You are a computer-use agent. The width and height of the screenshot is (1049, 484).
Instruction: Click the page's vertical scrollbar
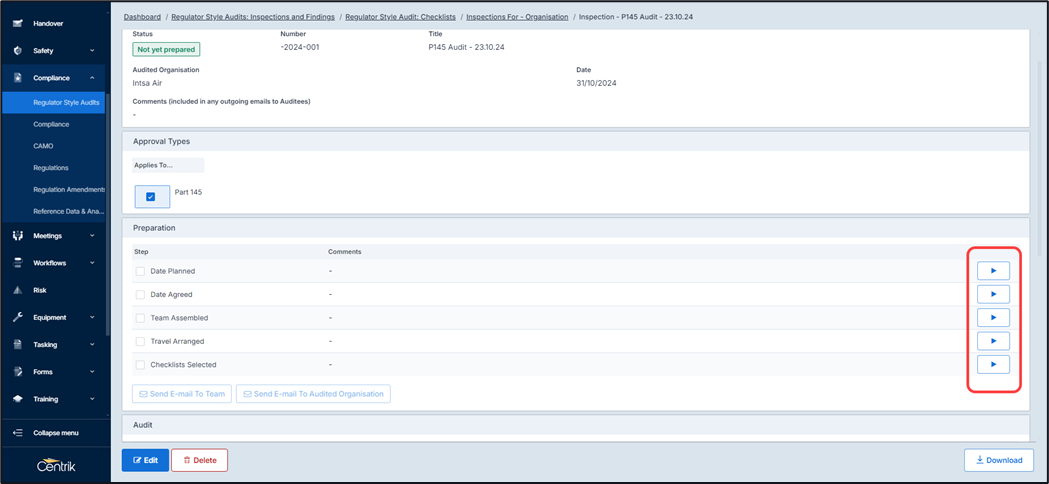1040,150
